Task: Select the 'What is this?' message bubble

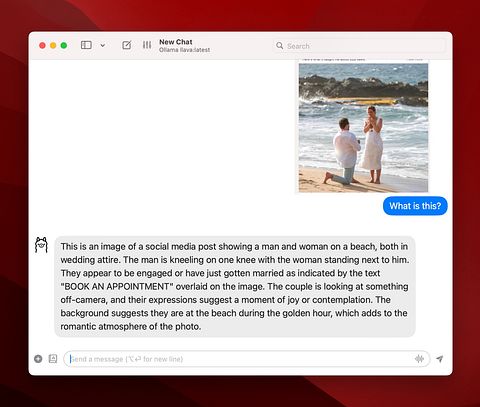Action: [x=415, y=206]
